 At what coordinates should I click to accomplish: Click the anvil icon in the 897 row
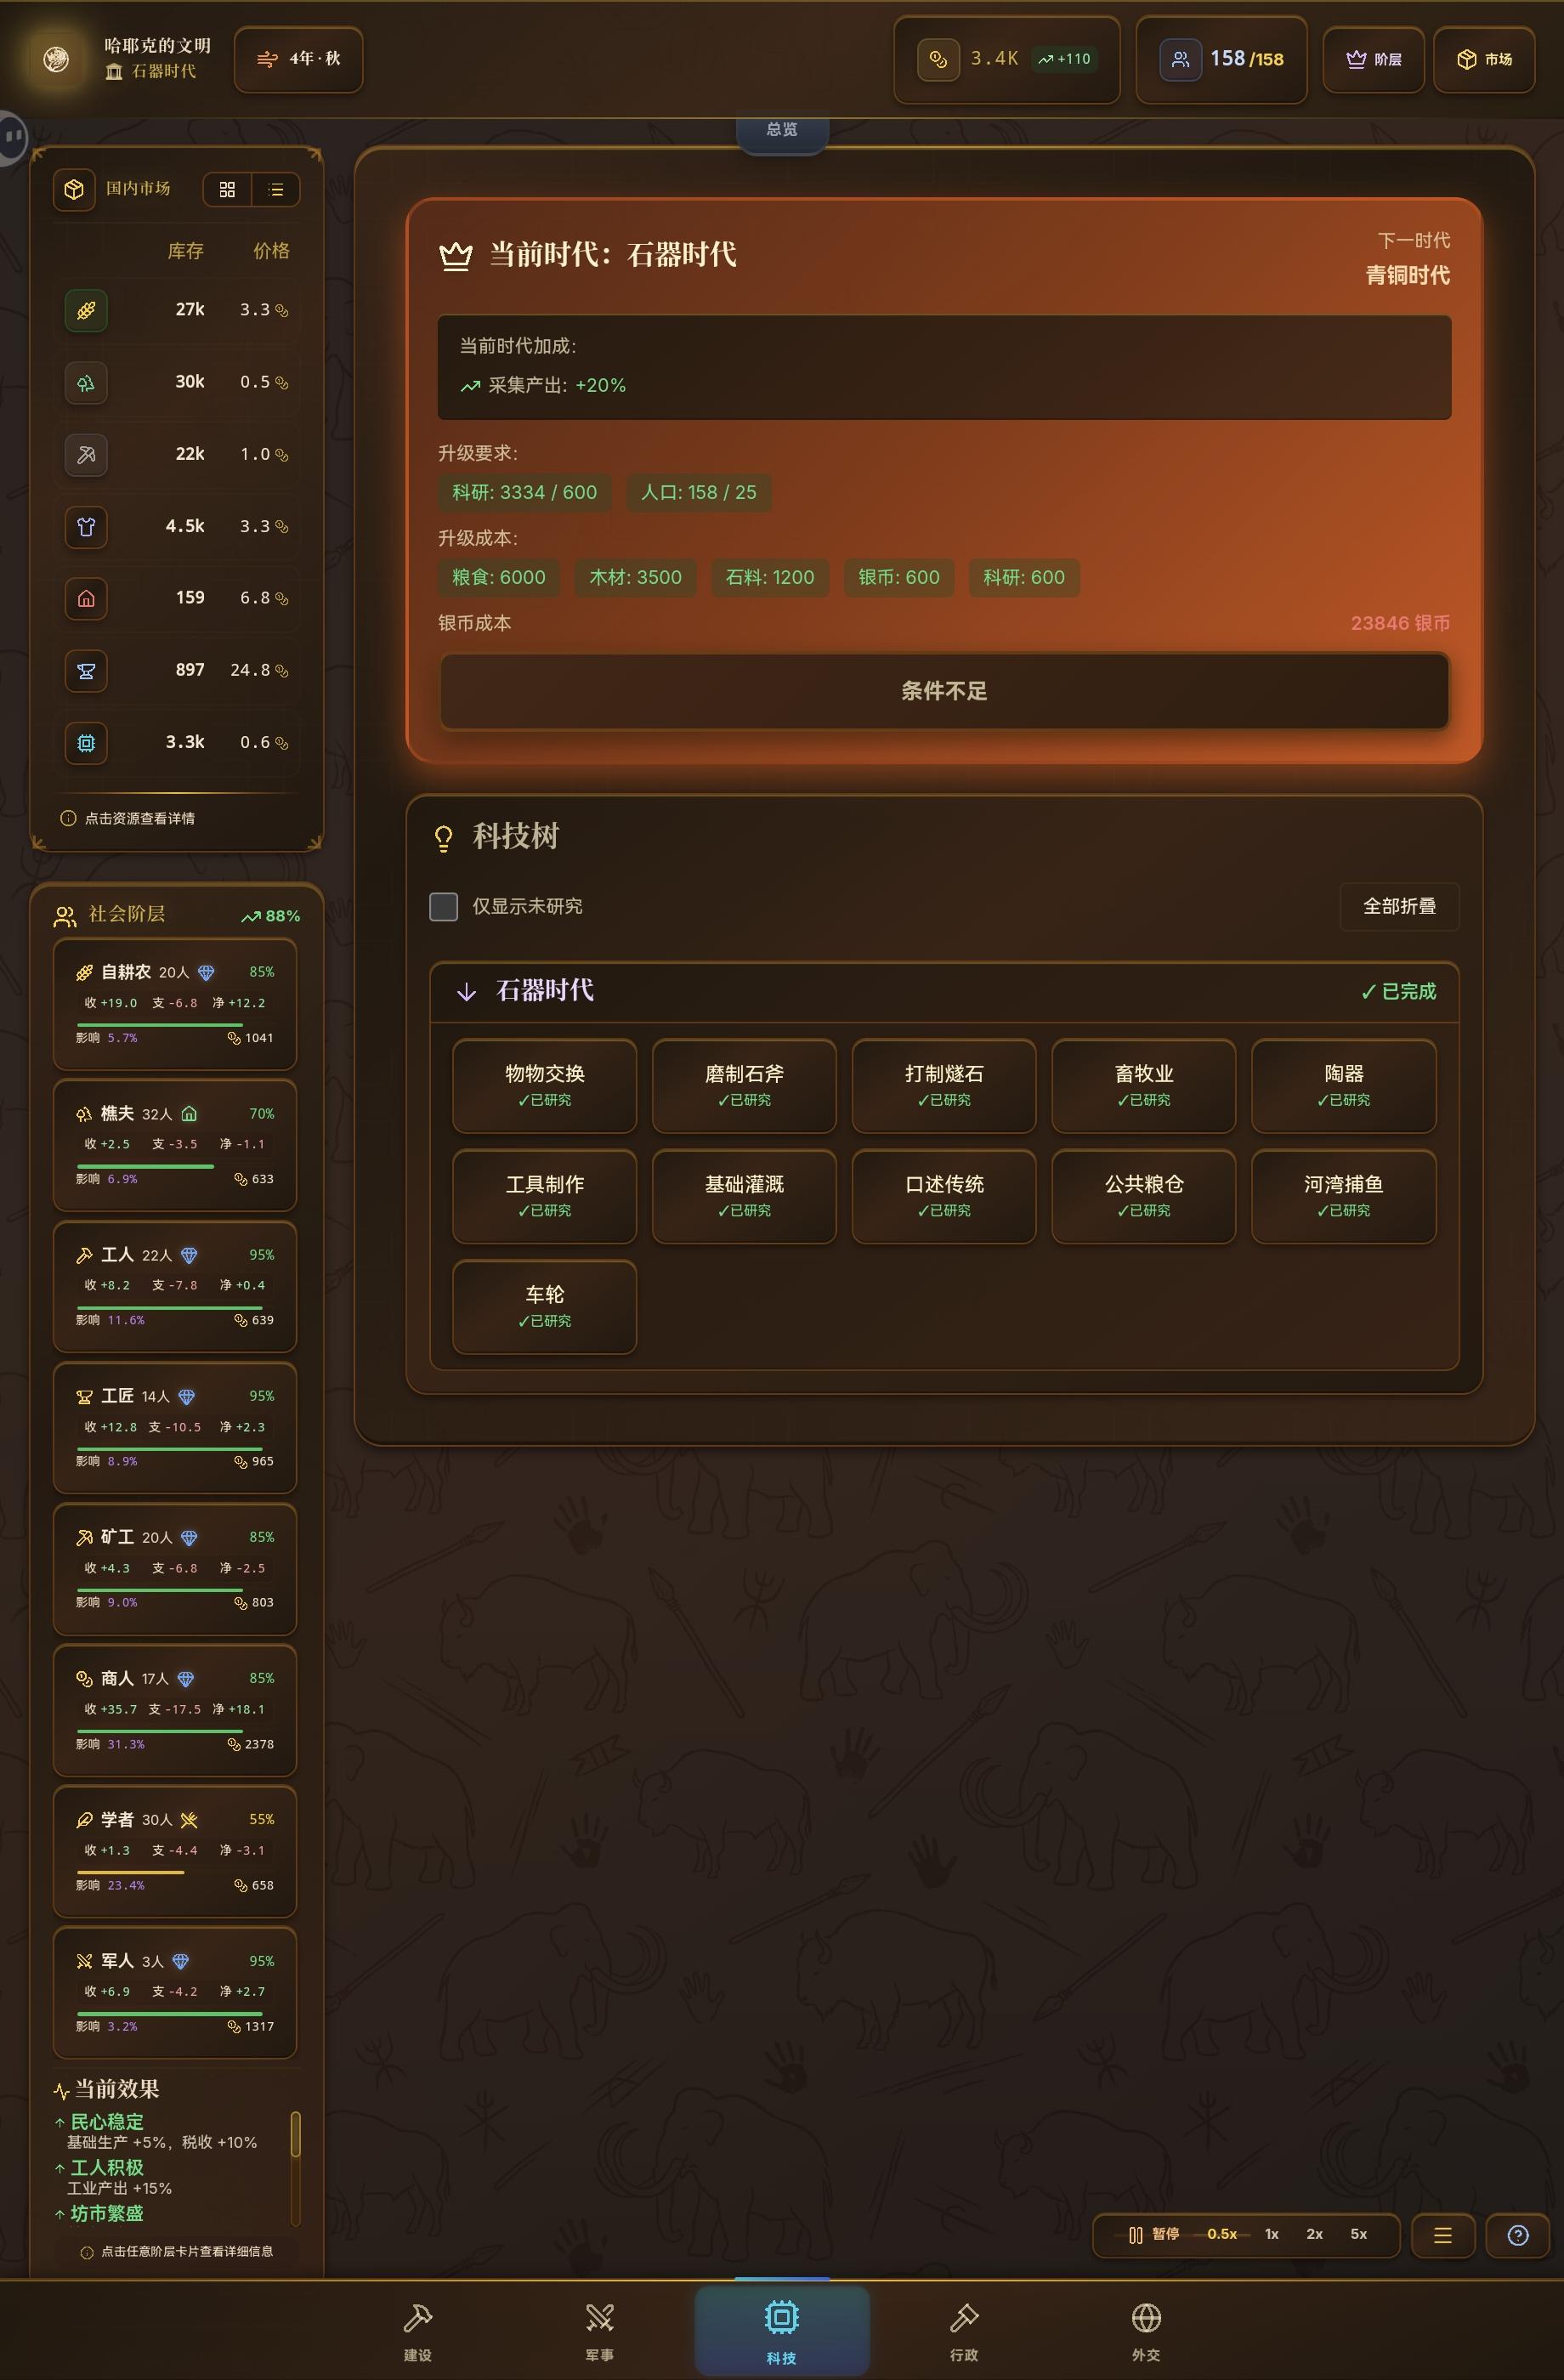pyautogui.click(x=86, y=670)
